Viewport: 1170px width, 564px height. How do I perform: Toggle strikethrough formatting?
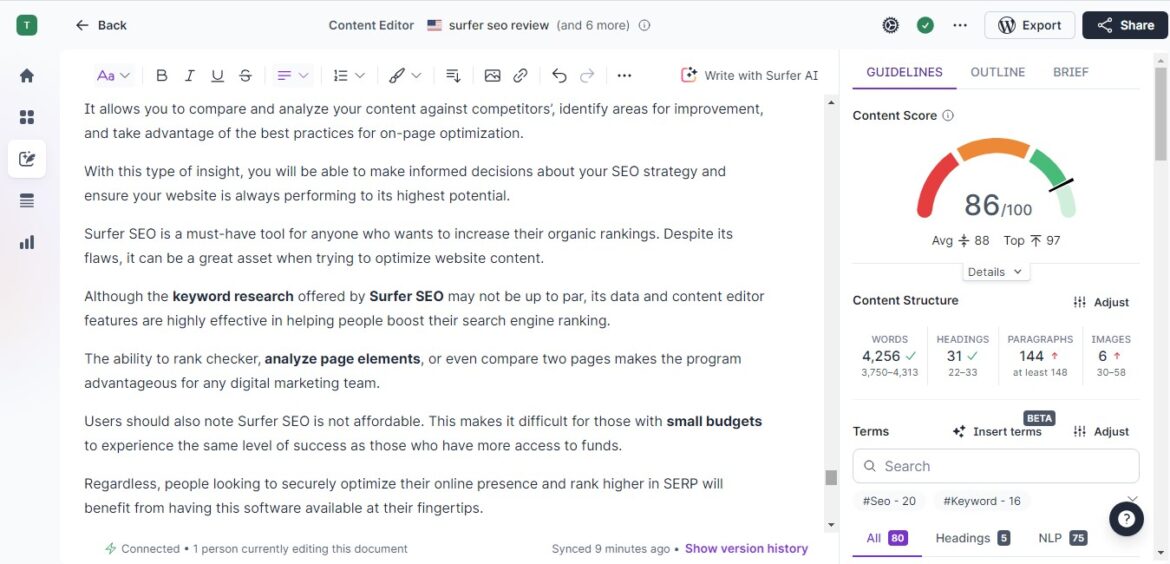245,75
